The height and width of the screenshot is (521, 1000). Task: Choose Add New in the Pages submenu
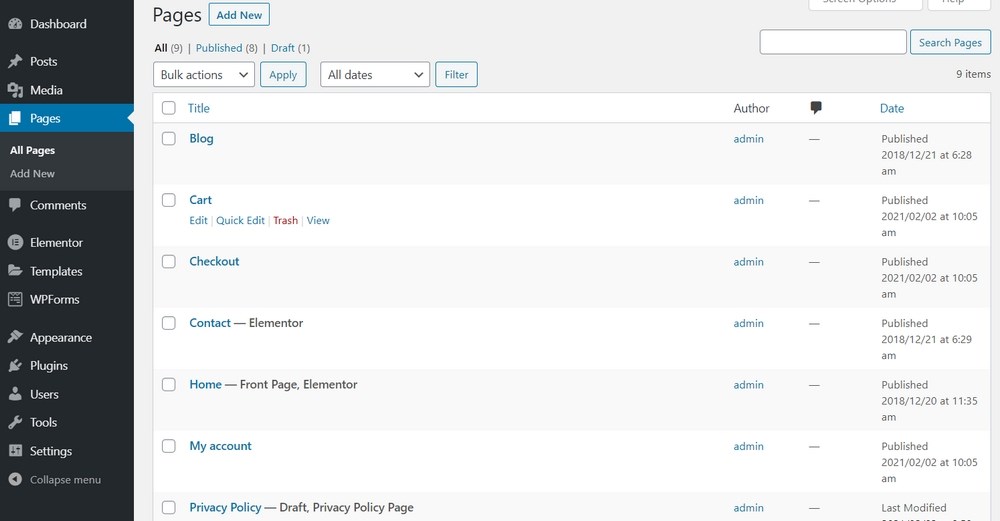click(x=33, y=173)
